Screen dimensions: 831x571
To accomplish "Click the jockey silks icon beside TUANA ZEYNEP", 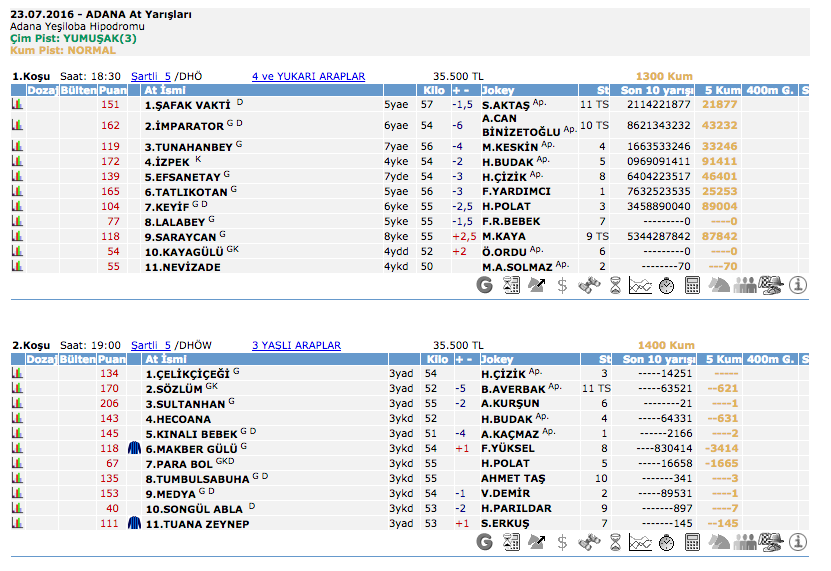I will (x=135, y=524).
